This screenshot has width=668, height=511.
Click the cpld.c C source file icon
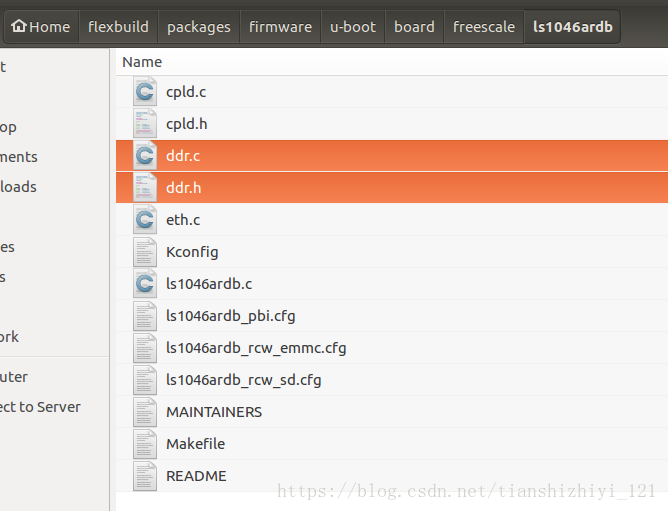coord(145,92)
